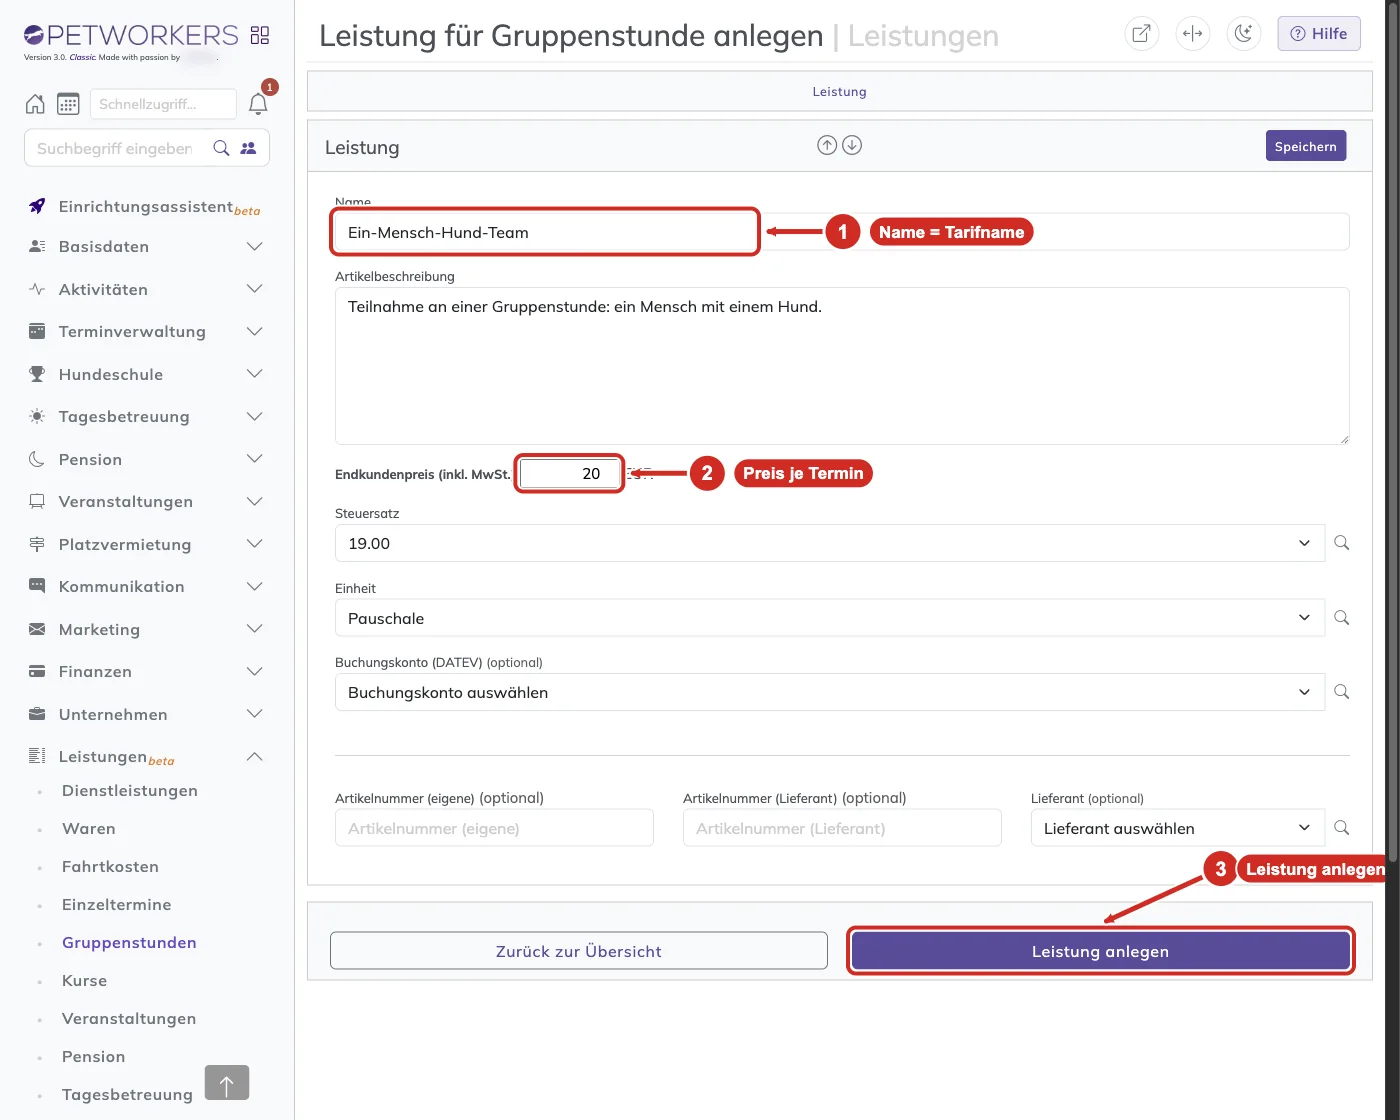Click the Name field with Ein-Mensch-Hund-Team
This screenshot has height=1120, width=1400.
pos(842,232)
